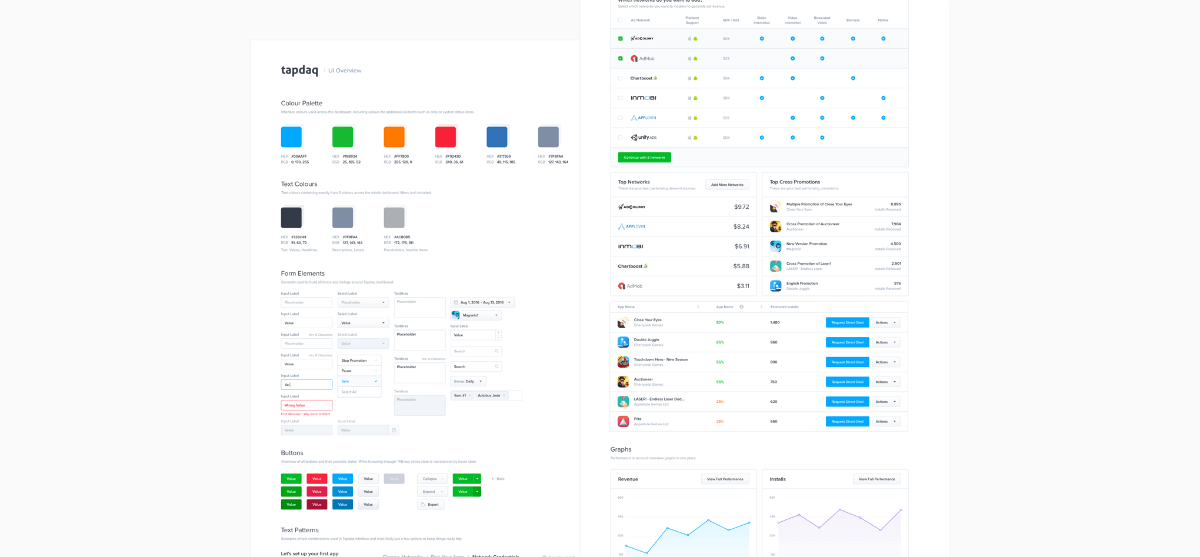Click arrow on top green split Value button

(x=477, y=478)
